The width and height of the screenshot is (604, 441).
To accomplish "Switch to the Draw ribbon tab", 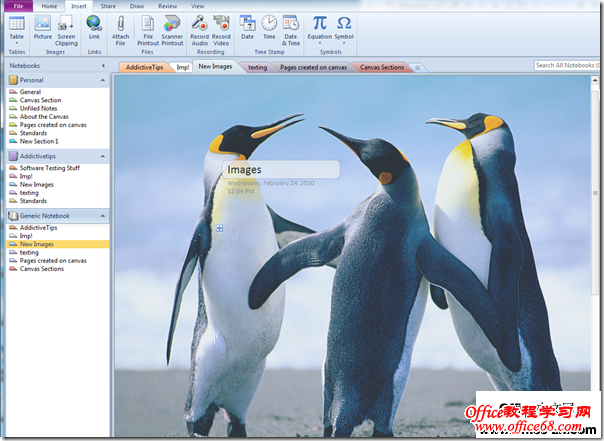I will point(136,6).
